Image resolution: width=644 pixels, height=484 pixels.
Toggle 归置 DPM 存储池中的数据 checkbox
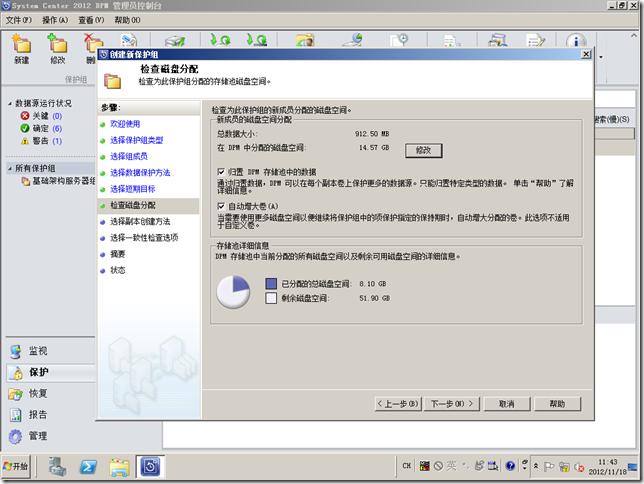point(221,171)
